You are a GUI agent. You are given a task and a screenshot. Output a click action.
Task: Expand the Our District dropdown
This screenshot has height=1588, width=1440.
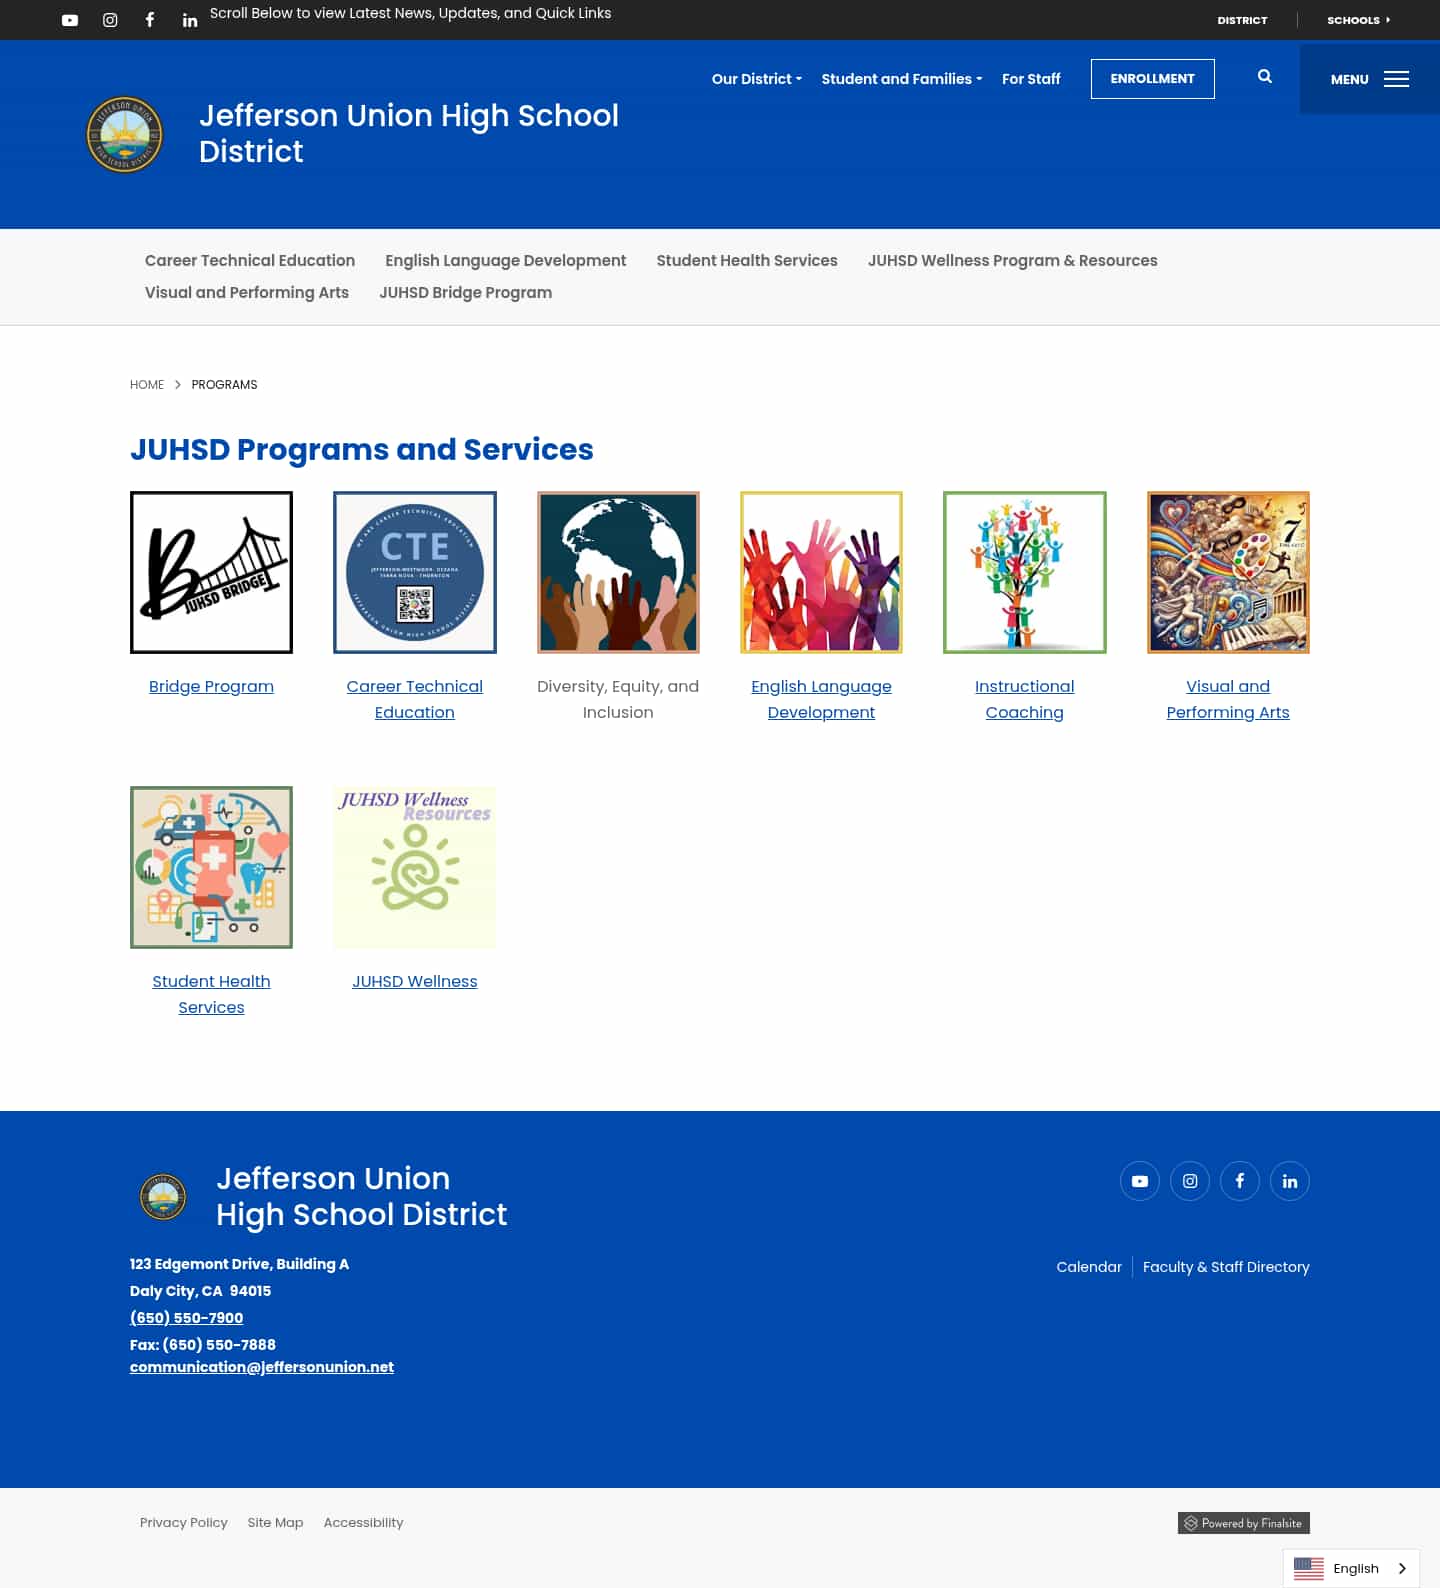tap(757, 79)
